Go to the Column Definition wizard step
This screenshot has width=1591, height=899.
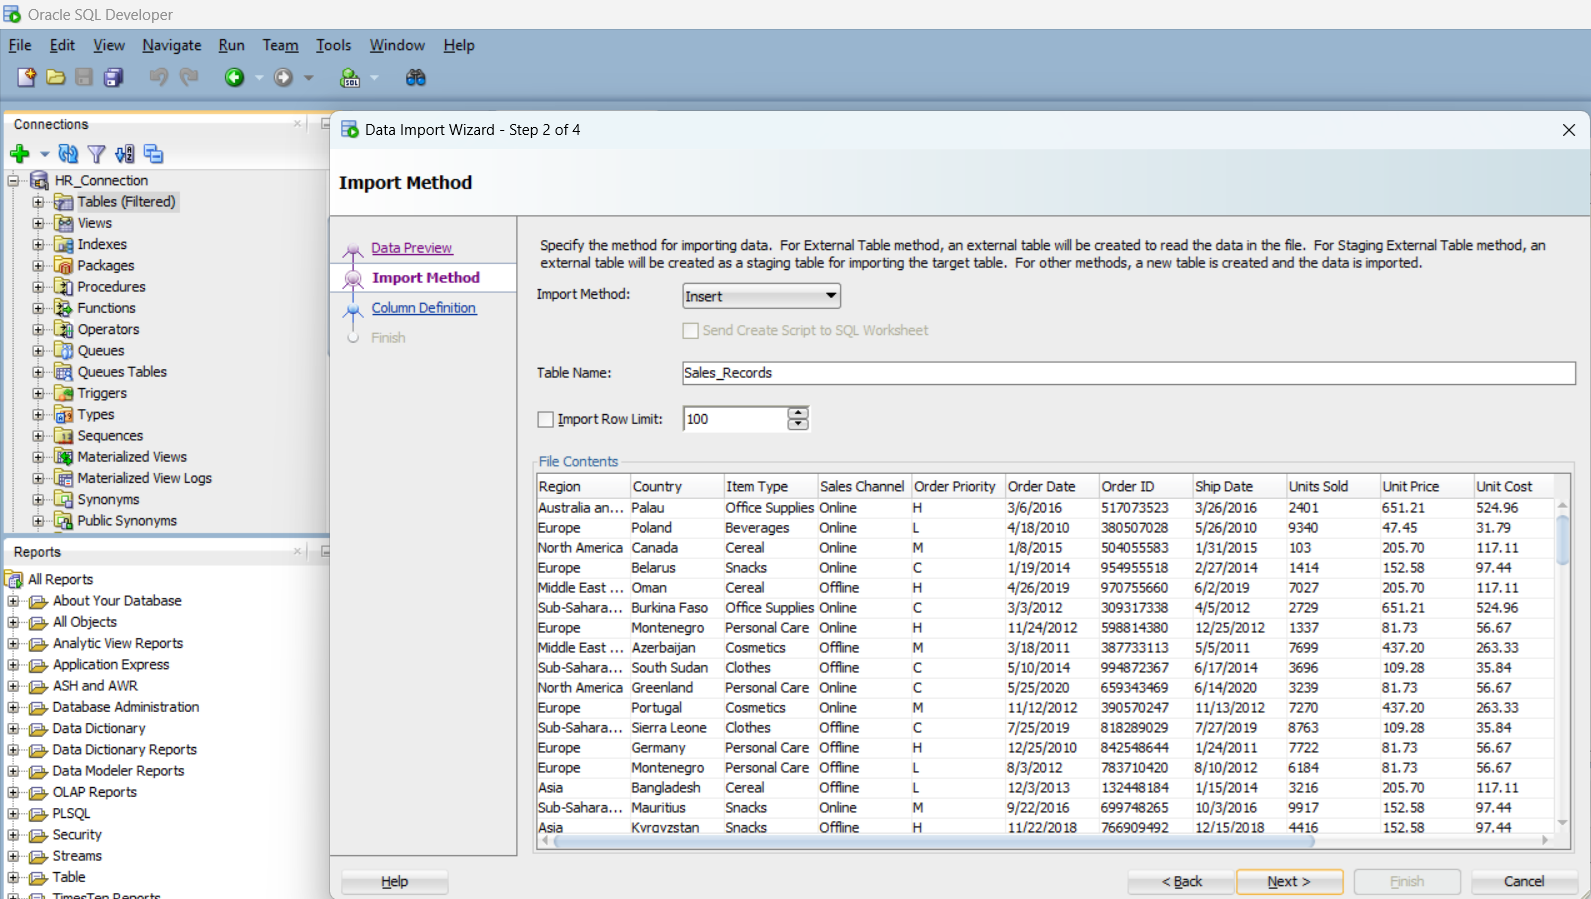(x=424, y=308)
